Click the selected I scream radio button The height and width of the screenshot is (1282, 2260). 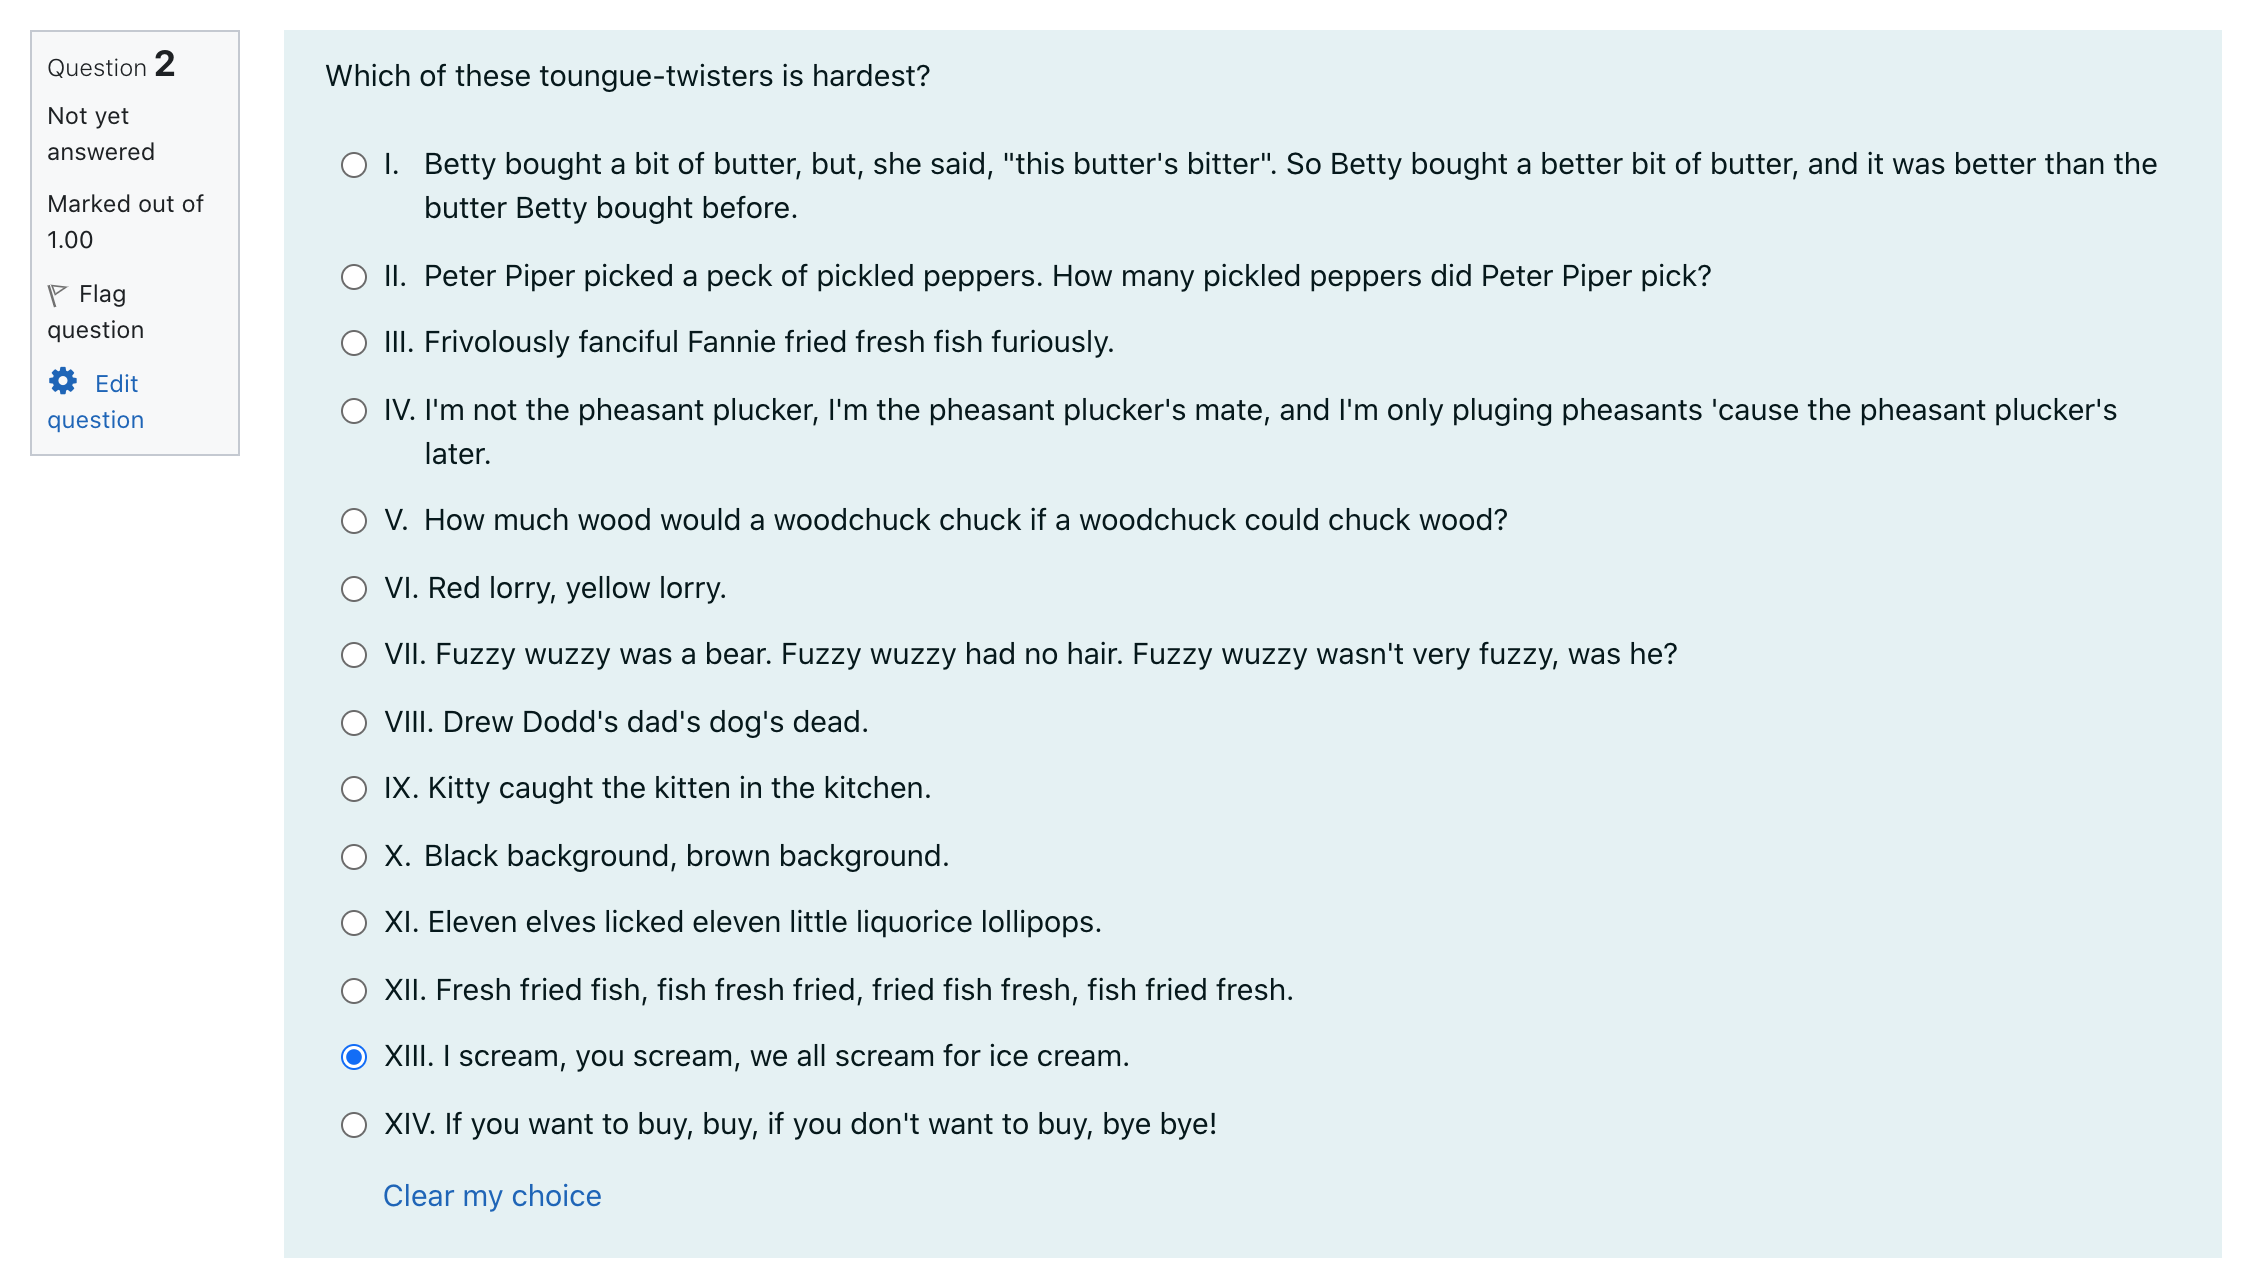point(354,1057)
